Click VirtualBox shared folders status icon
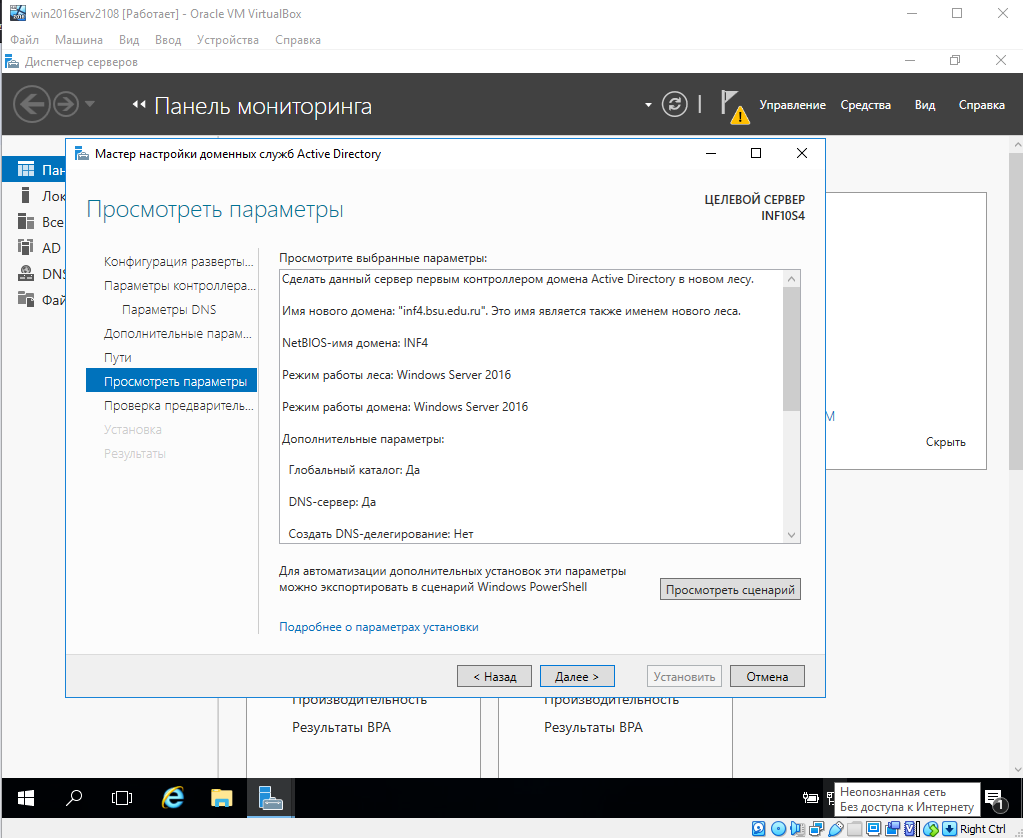 [855, 829]
